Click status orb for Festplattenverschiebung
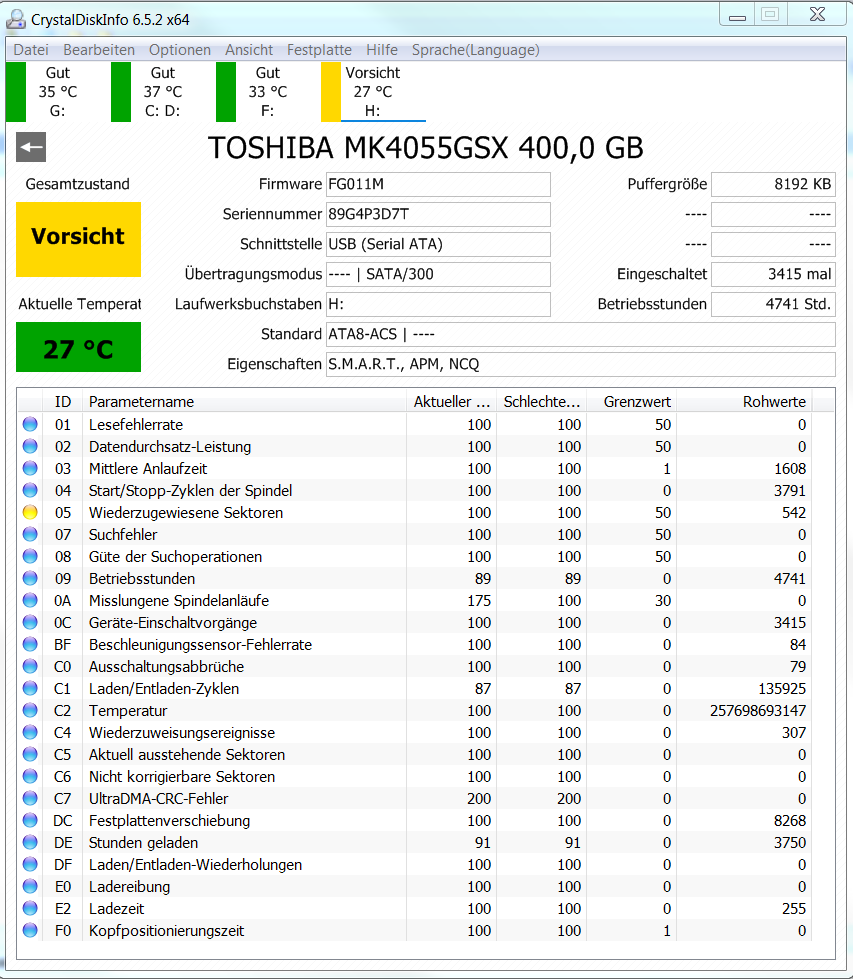This screenshot has width=853, height=979. pos(30,820)
